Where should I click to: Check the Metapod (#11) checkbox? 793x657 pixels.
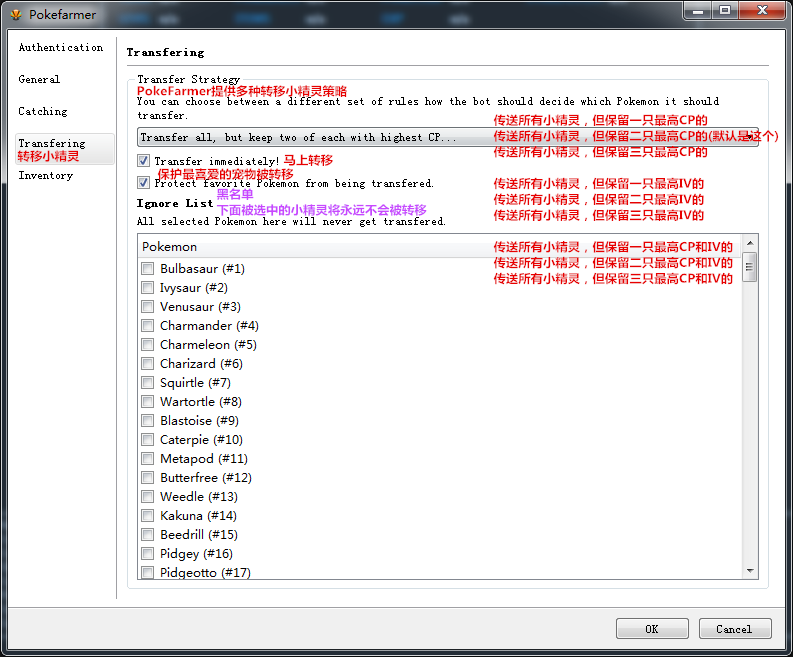point(148,459)
